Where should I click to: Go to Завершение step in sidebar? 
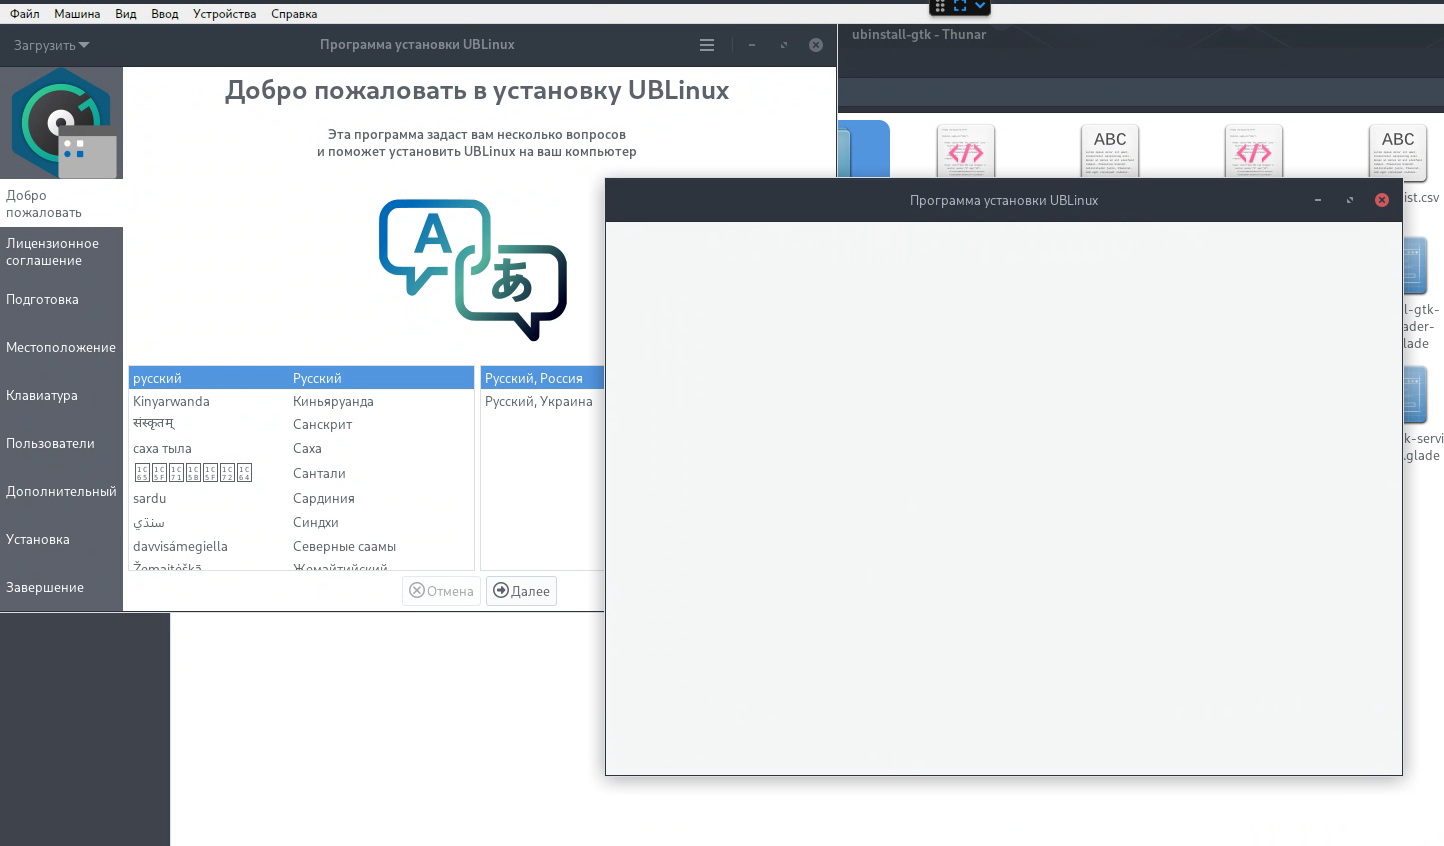(61, 587)
